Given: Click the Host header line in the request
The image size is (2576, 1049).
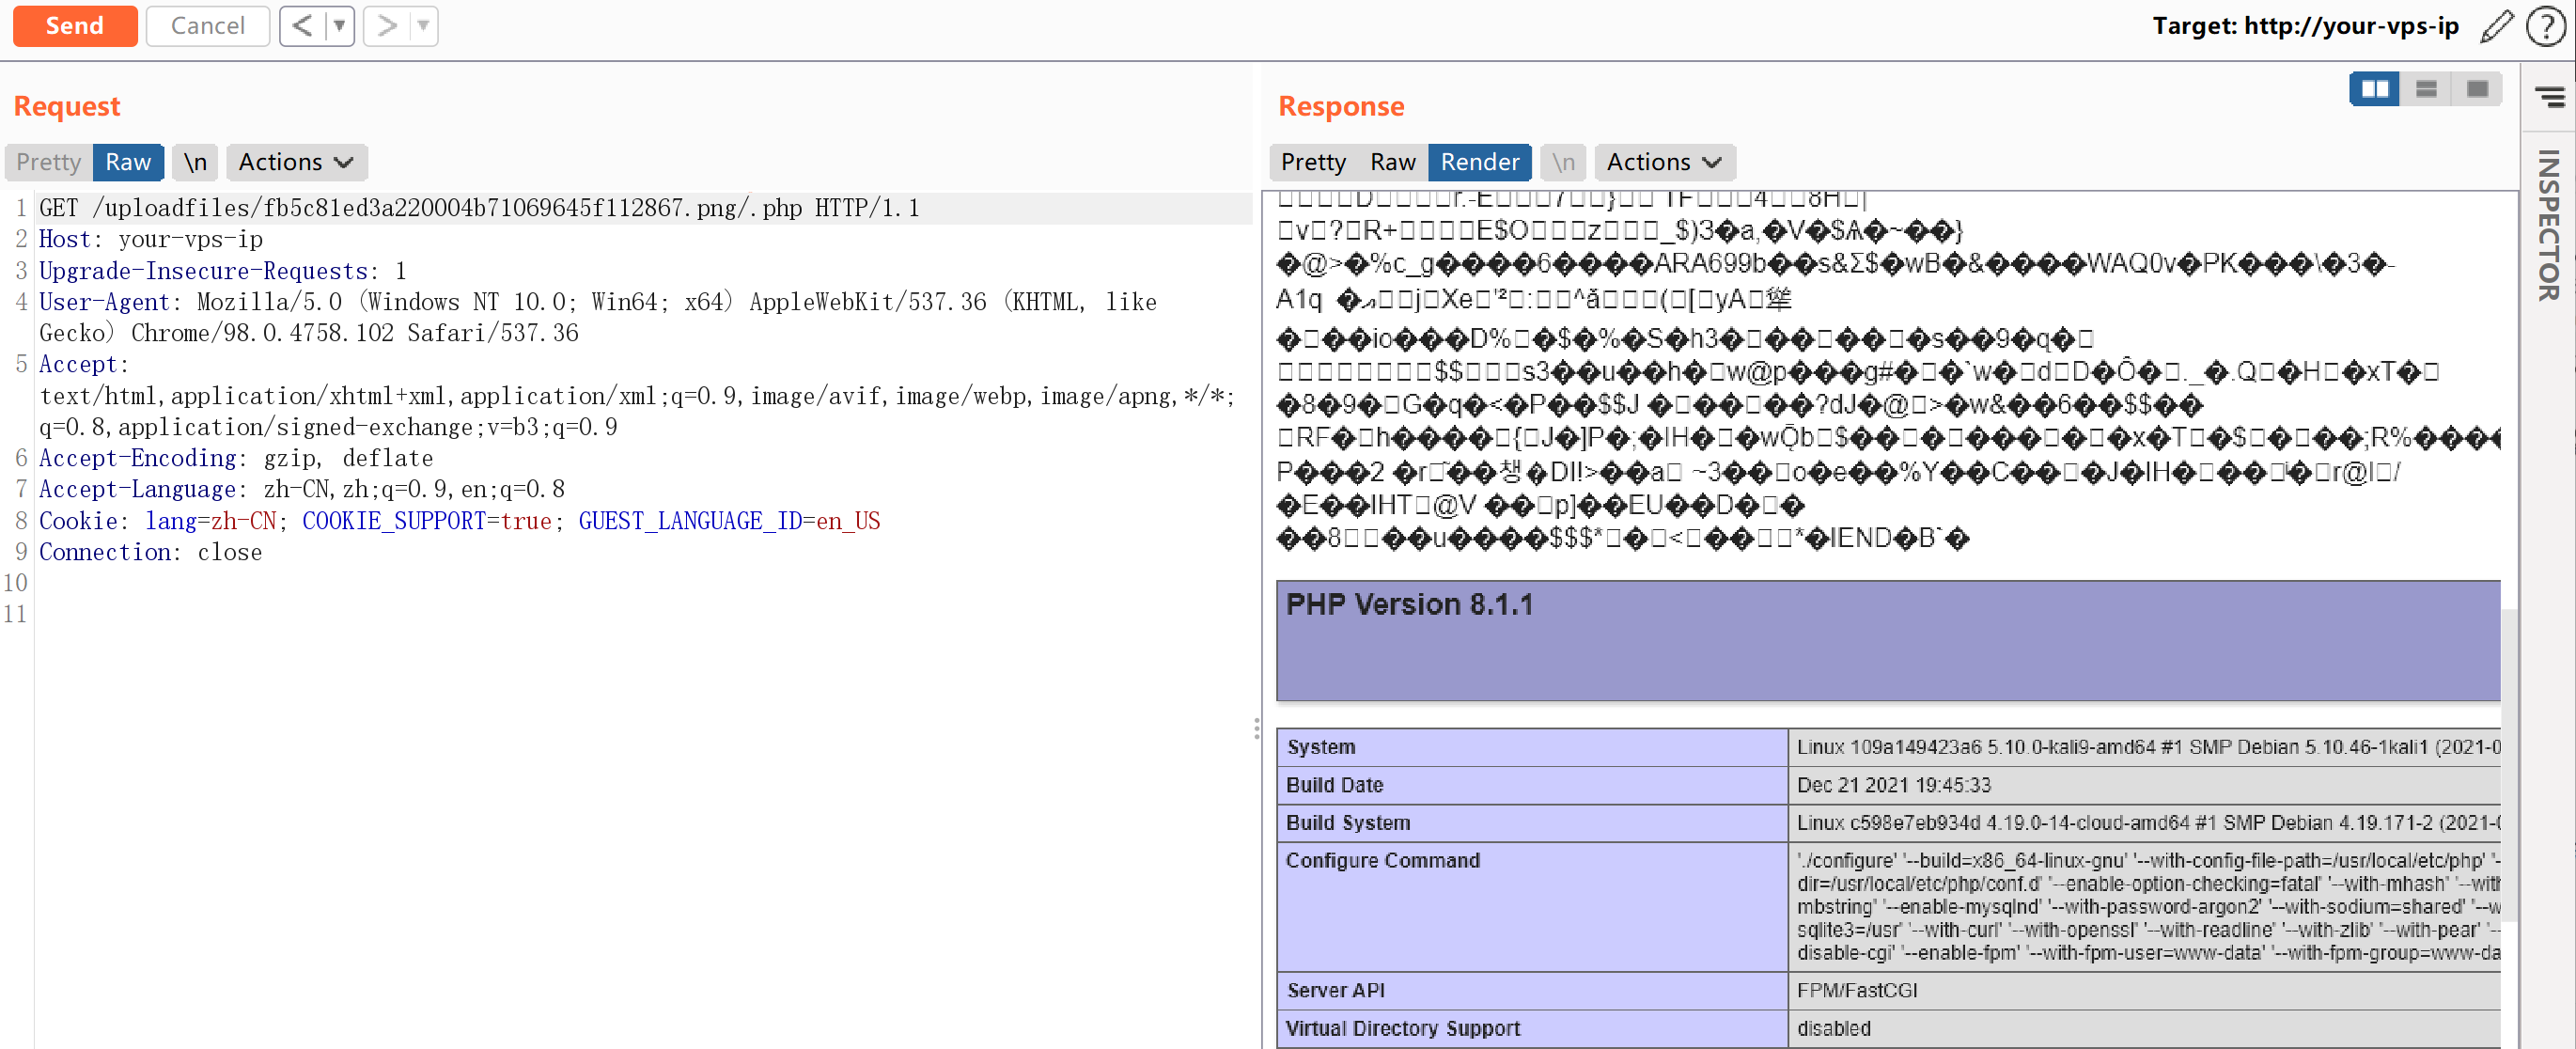Looking at the screenshot, I should [x=150, y=239].
